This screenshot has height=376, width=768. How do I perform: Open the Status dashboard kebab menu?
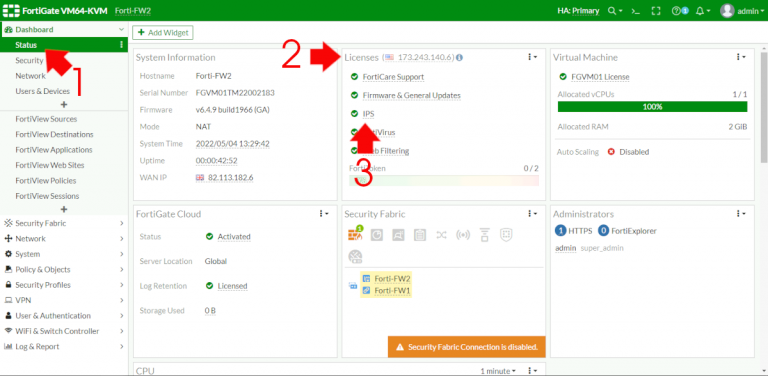pyautogui.click(x=121, y=45)
